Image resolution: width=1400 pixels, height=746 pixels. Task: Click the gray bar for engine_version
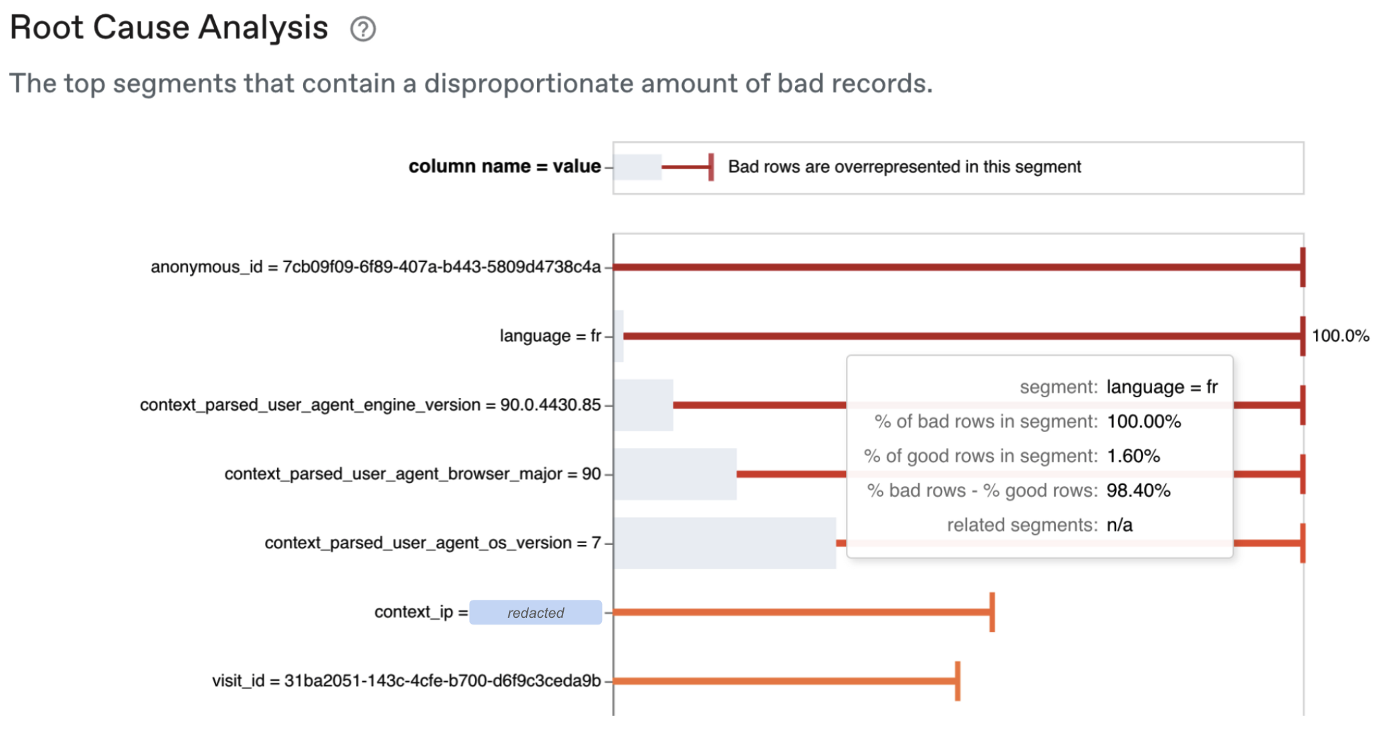coord(643,405)
